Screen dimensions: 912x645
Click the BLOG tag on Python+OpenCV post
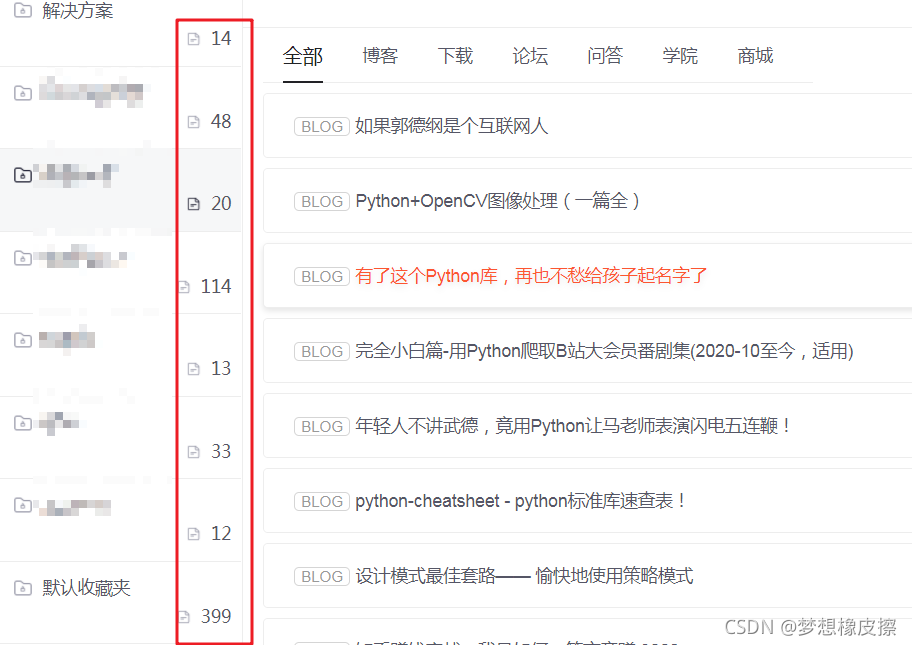[x=322, y=201]
